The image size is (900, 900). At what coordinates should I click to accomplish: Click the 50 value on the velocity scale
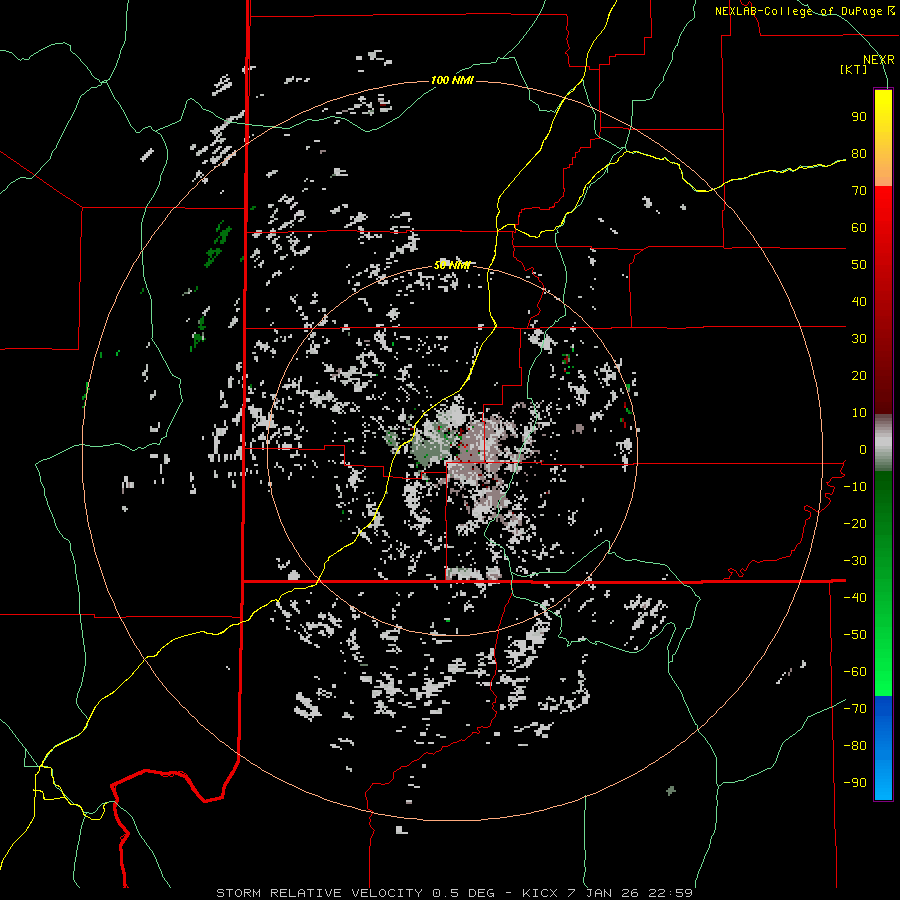coord(859,265)
